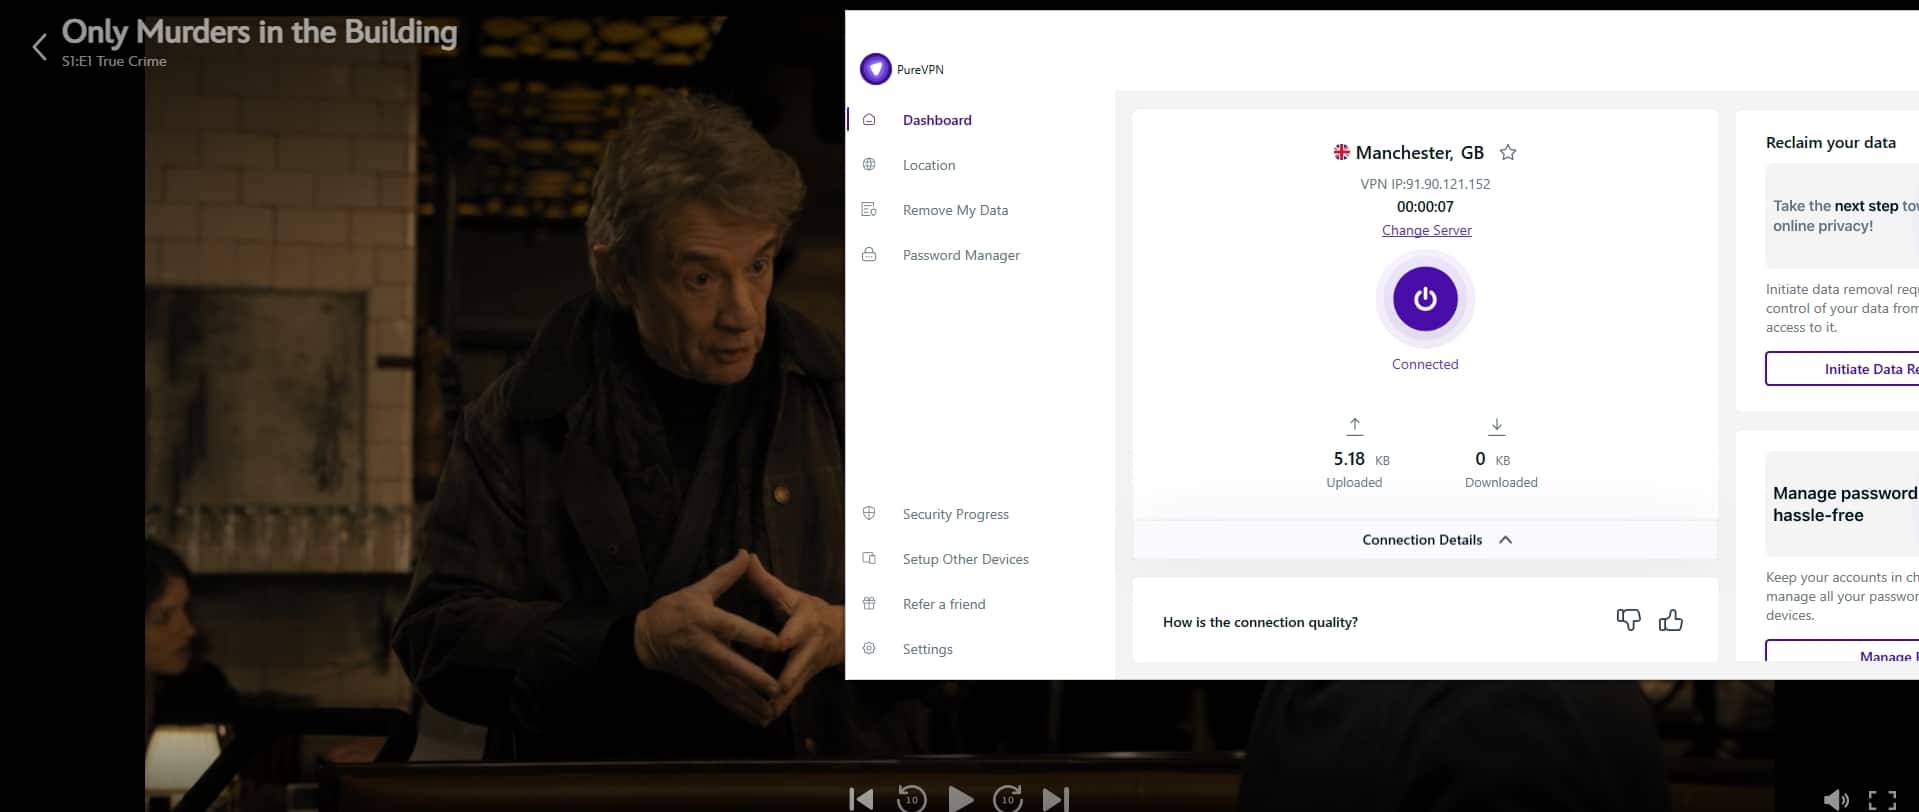The image size is (1919, 812).
Task: Open Security Progress in the sidebar
Action: tap(955, 514)
